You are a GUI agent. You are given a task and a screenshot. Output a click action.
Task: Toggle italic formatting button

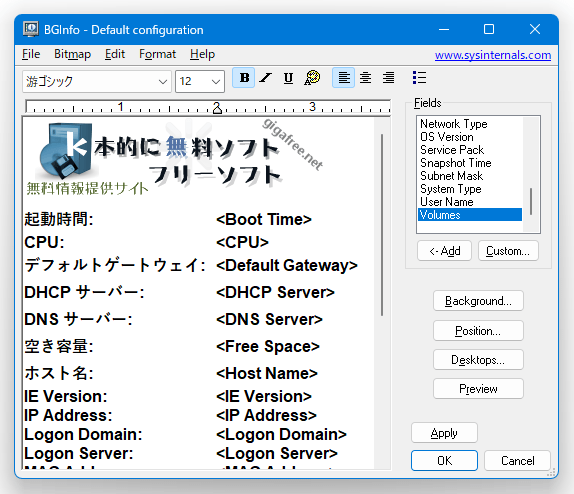tap(266, 78)
